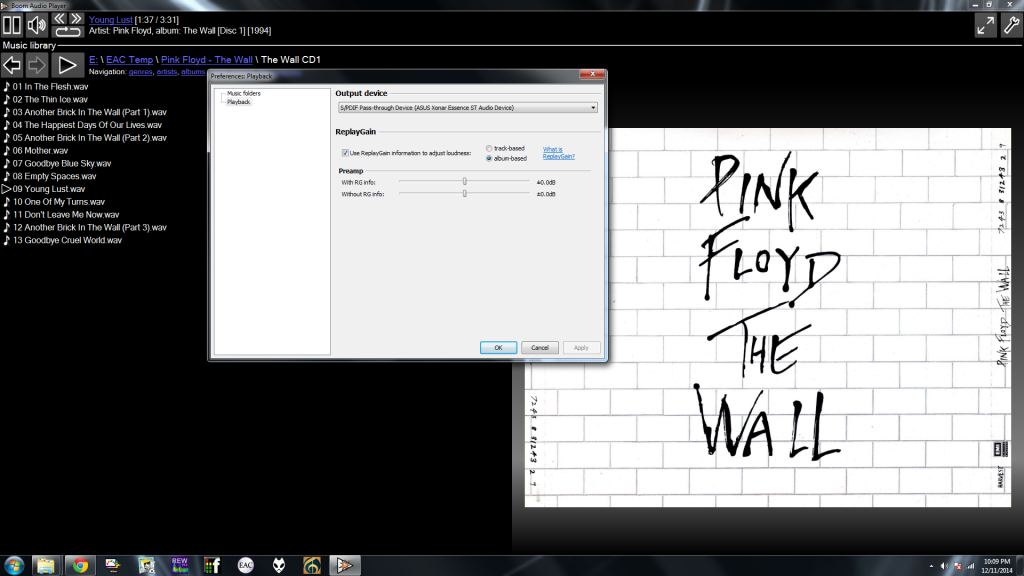Click the With RG info preamp slider
Image resolution: width=1024 pixels, height=576 pixels.
coord(464,181)
